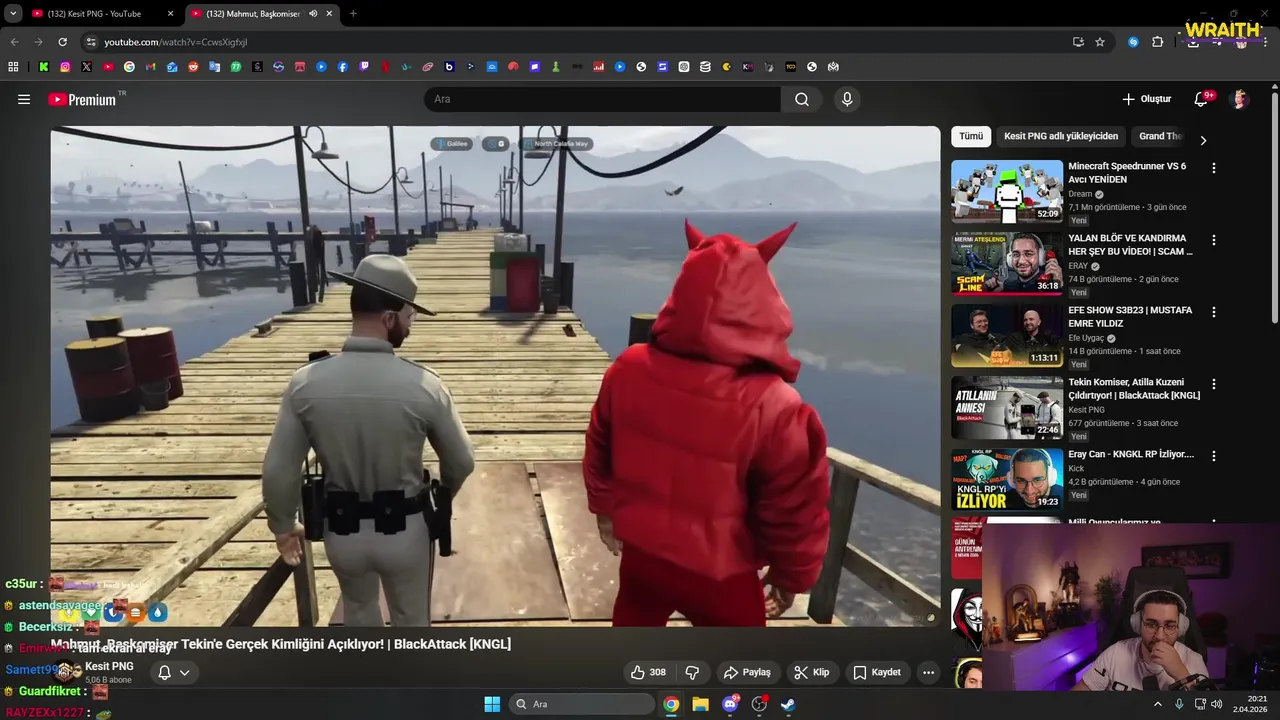Image resolution: width=1280 pixels, height=720 pixels.
Task: Click the search magnifier button
Action: pos(802,99)
